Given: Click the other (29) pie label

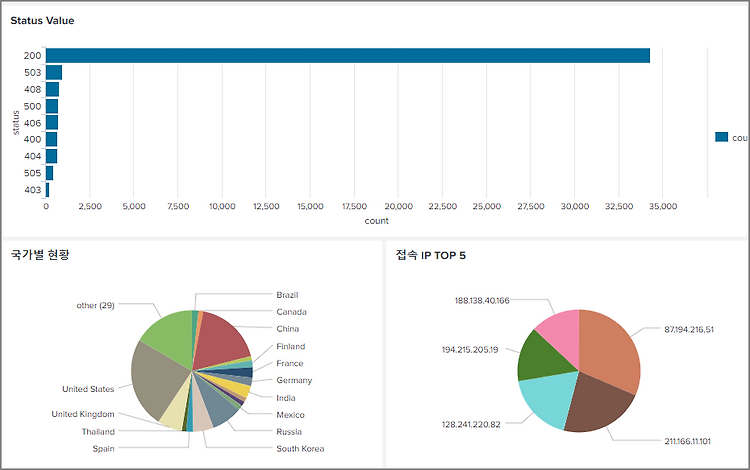Looking at the screenshot, I should 95,305.
